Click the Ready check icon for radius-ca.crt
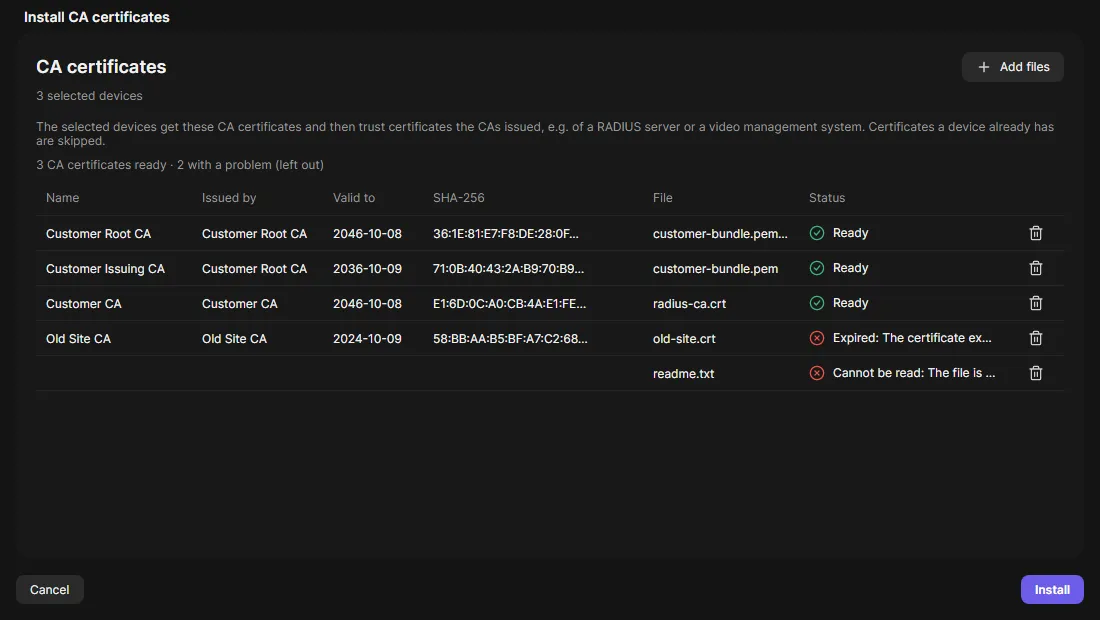Screen dimensions: 1100x620 click(x=817, y=303)
